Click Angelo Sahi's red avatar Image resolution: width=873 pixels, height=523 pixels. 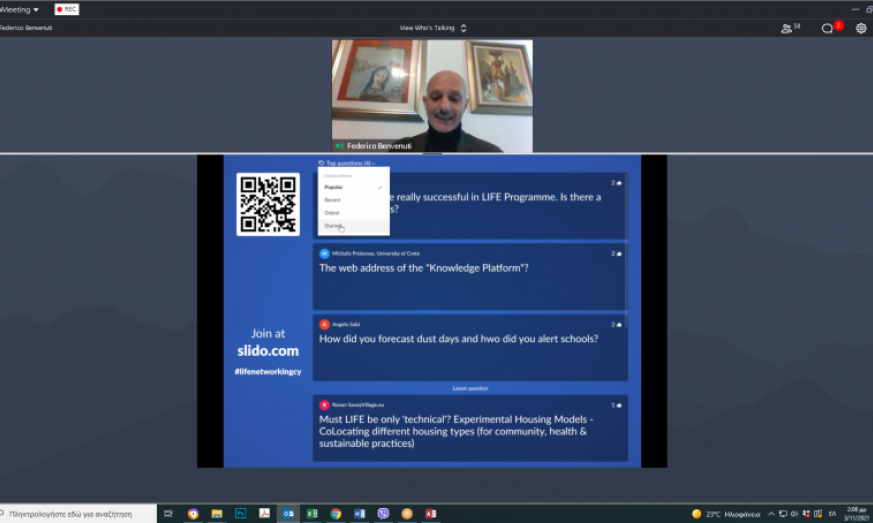(324, 324)
